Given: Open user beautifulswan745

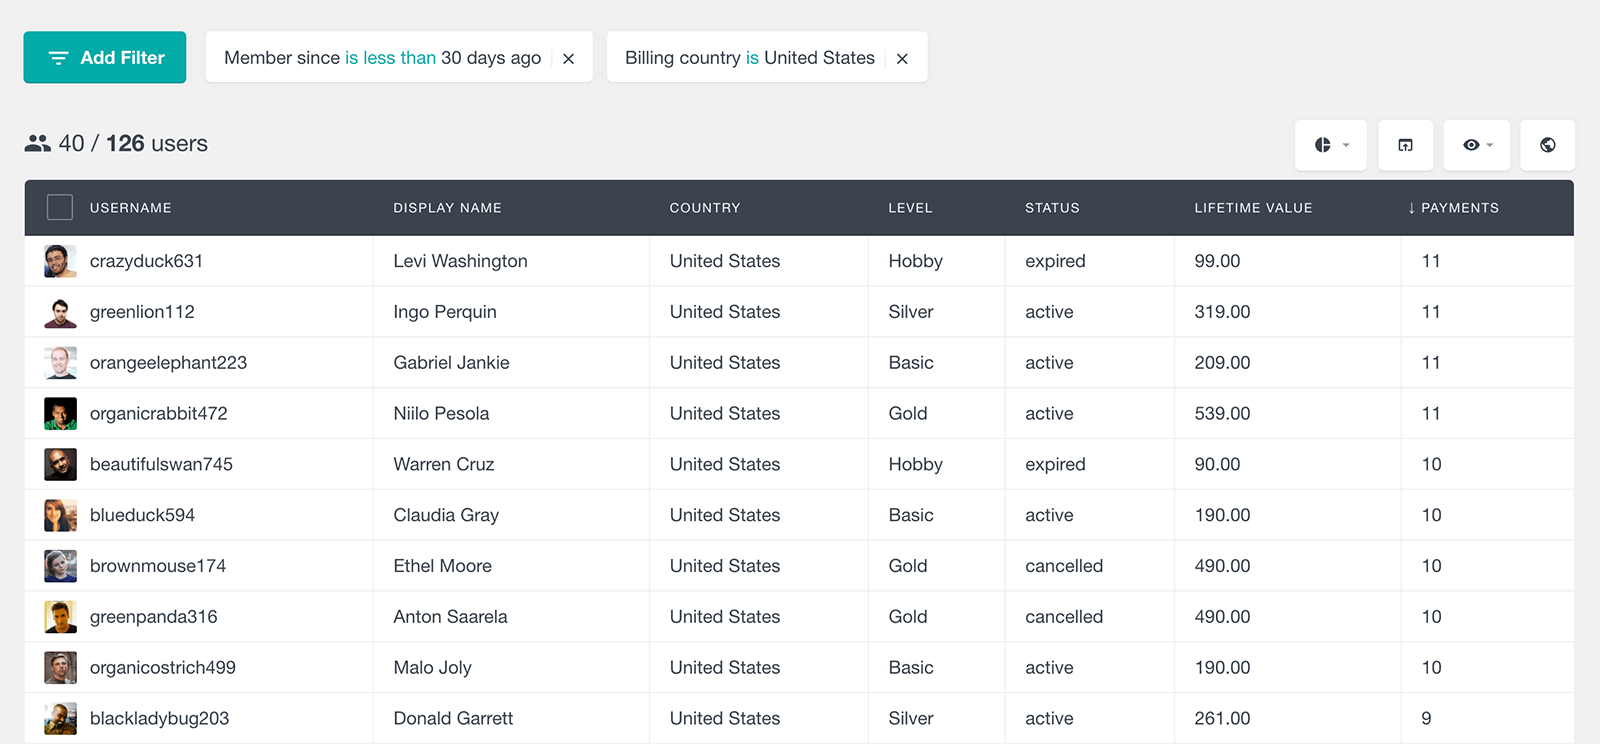Looking at the screenshot, I should pos(161,464).
